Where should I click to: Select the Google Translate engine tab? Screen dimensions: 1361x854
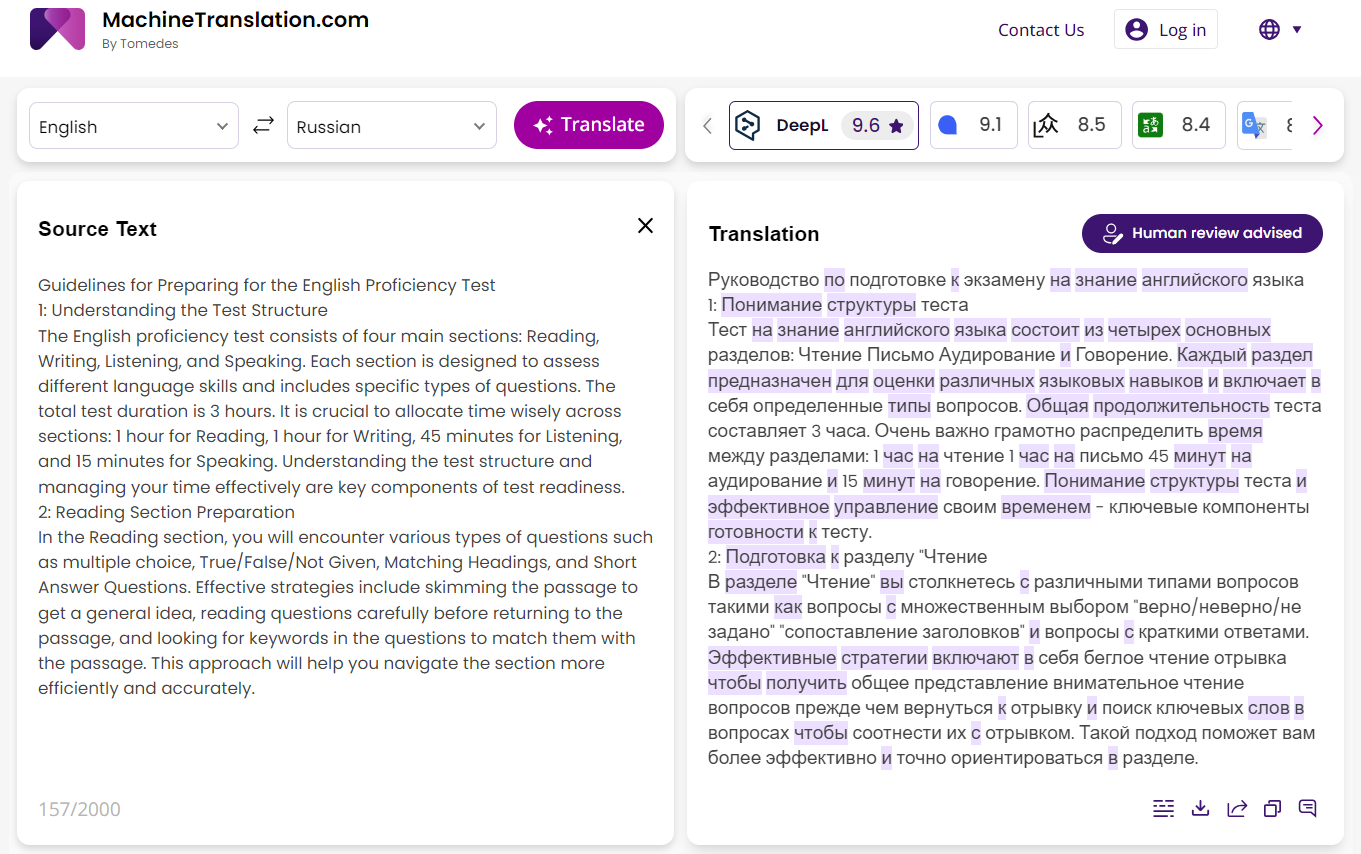(x=1265, y=125)
